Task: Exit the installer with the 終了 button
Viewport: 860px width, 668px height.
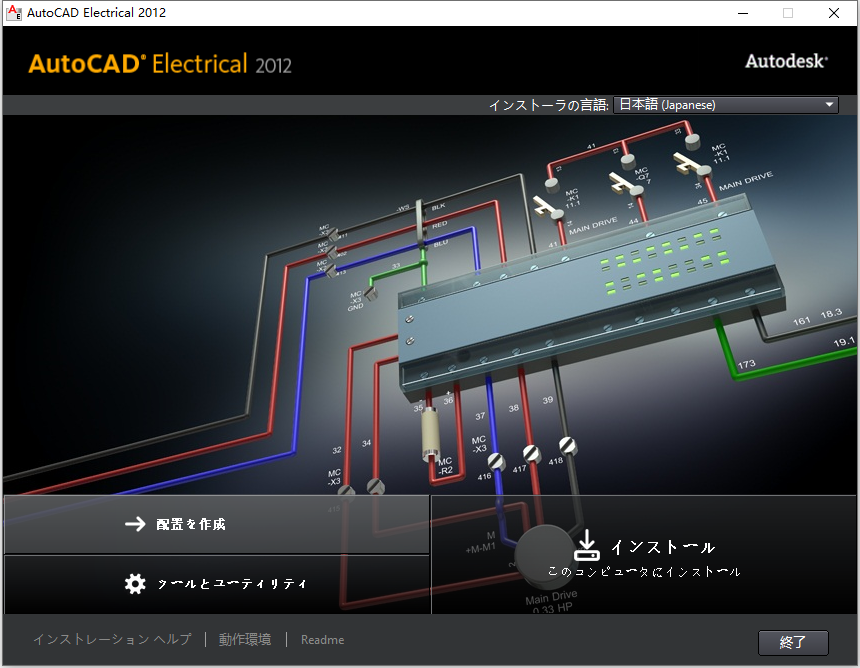Action: click(x=793, y=642)
